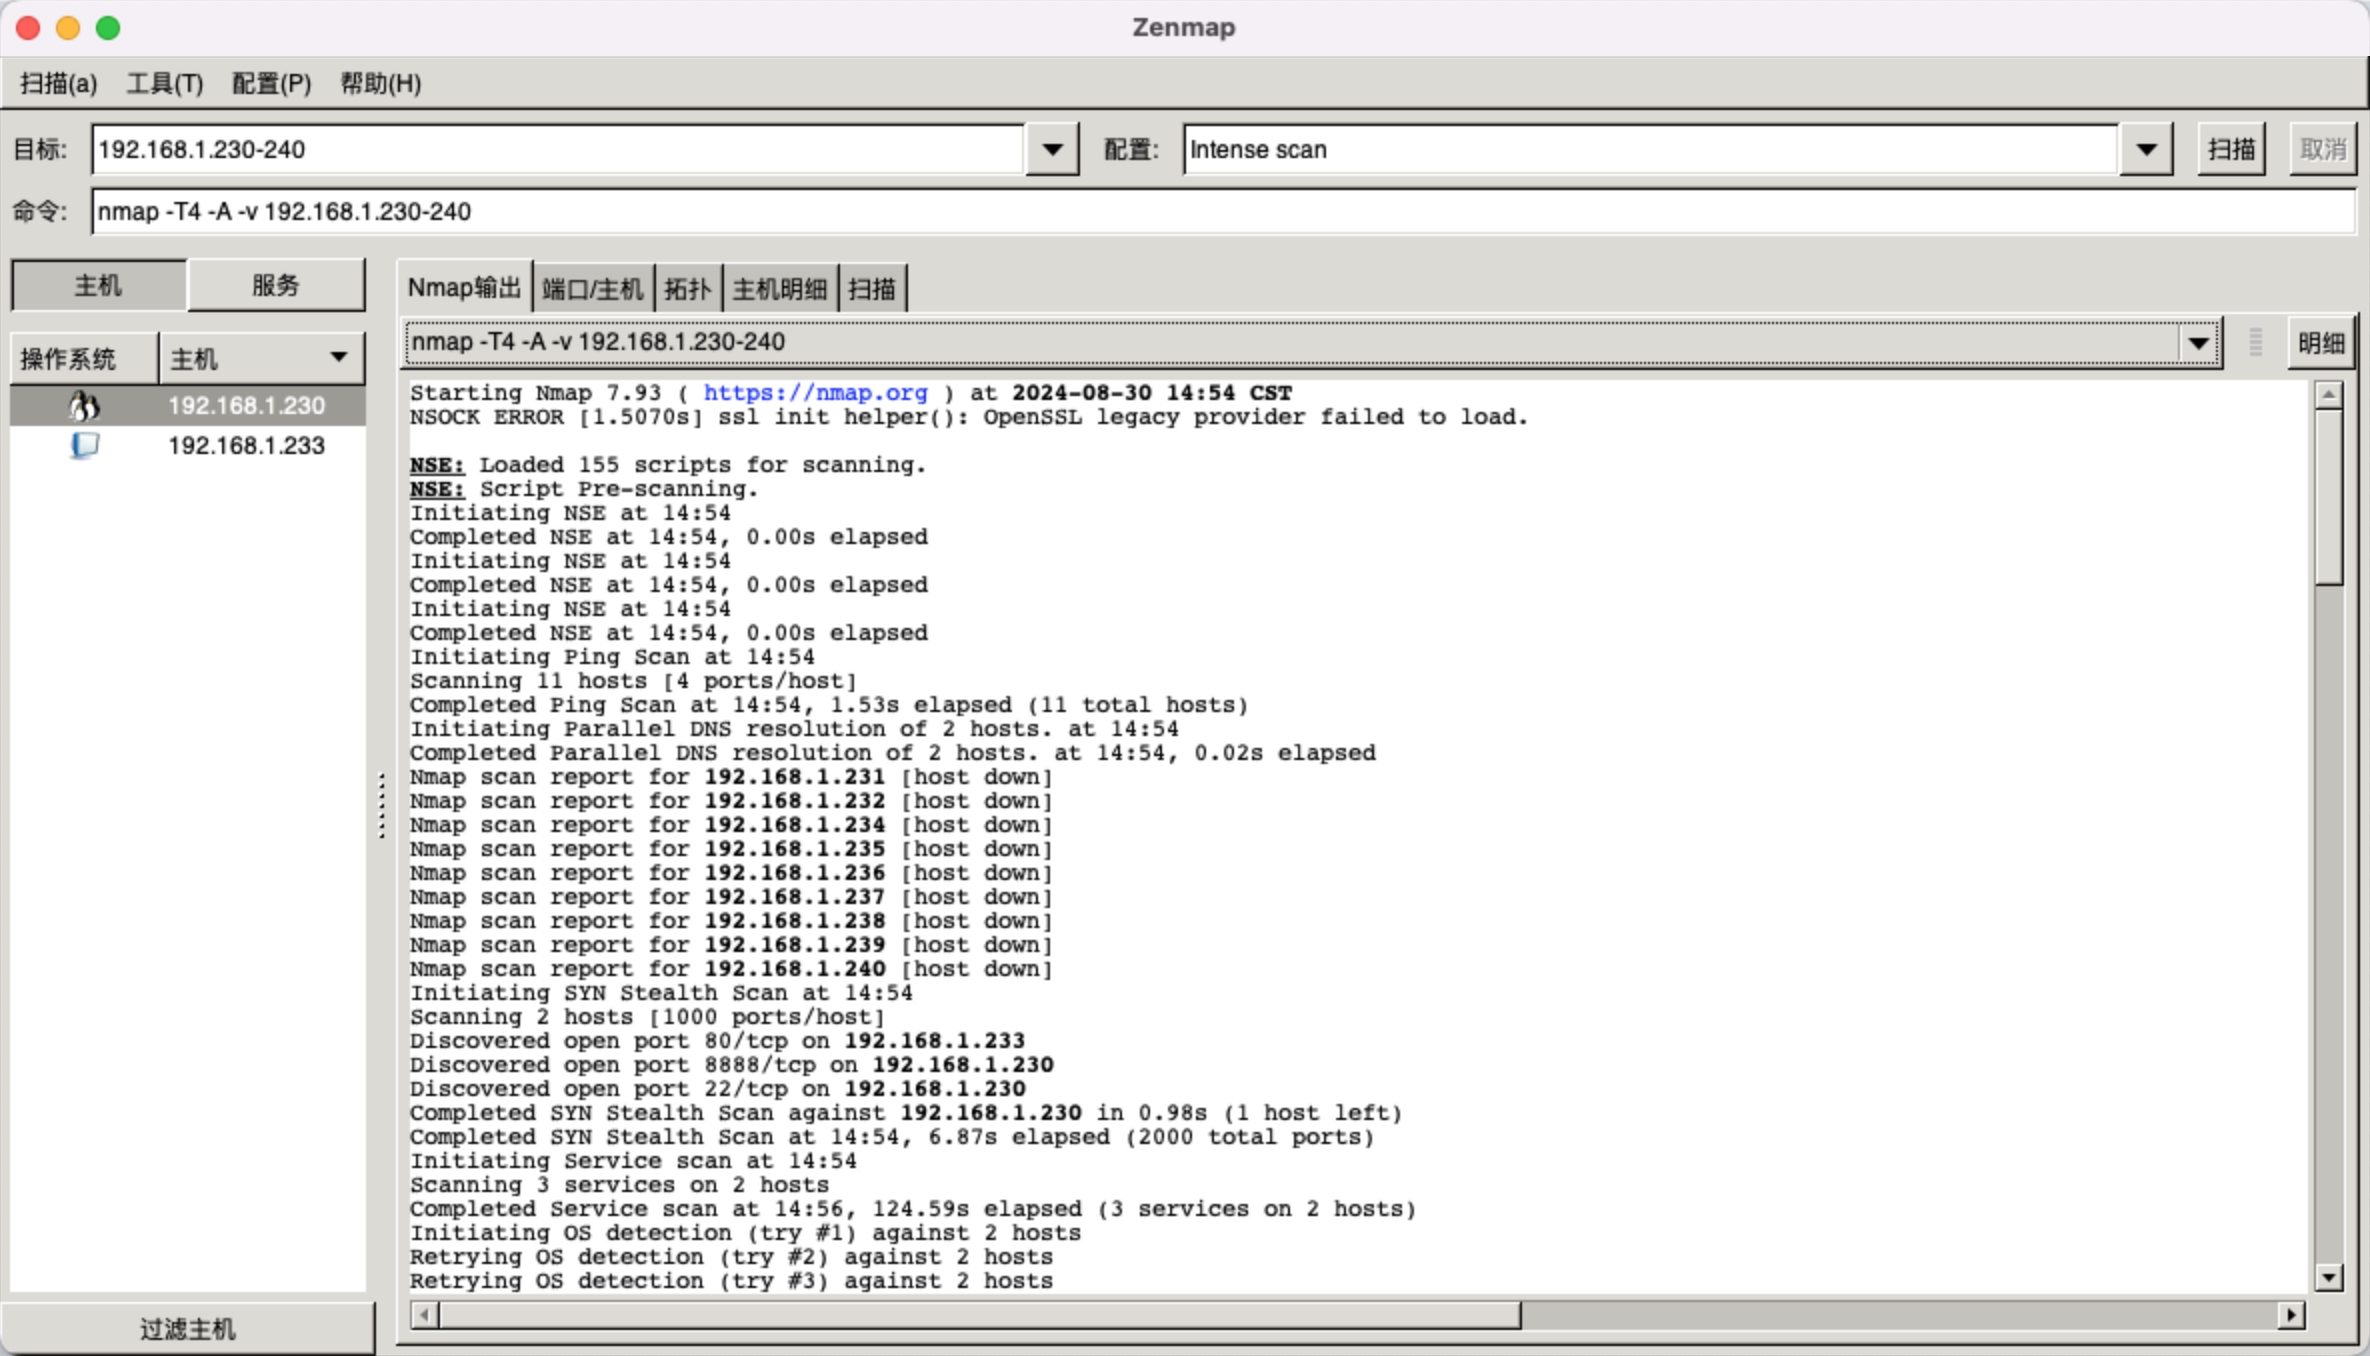Click the 取消 cancel button

point(2322,150)
